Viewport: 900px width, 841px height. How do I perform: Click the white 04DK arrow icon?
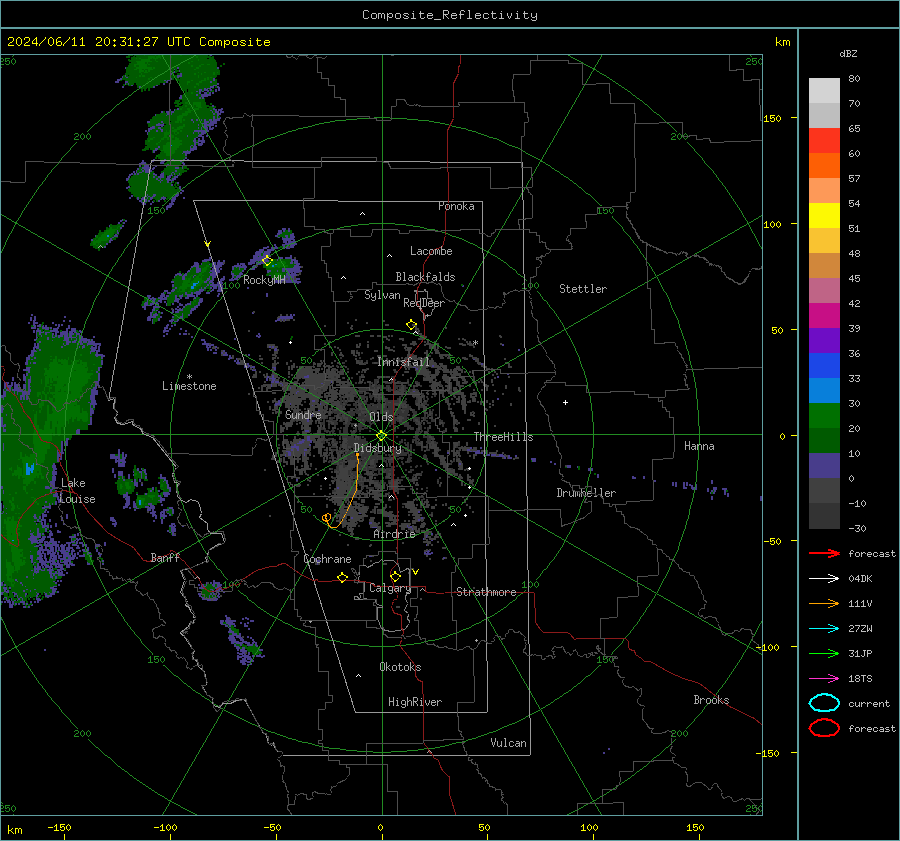click(824, 579)
